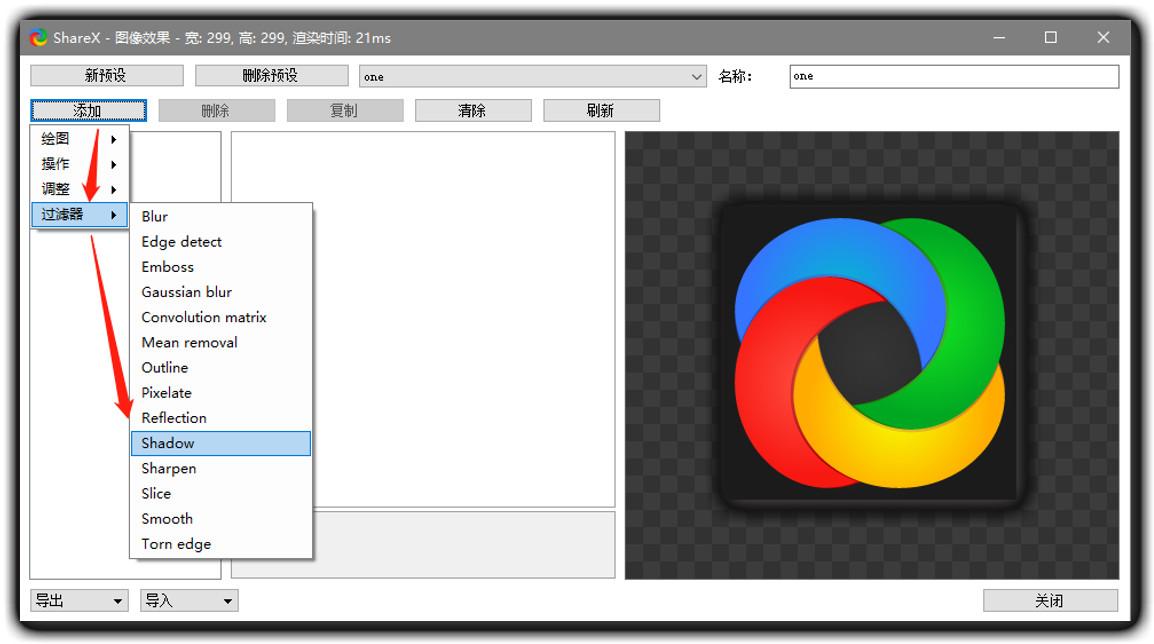This screenshot has width=1154, height=644.
Task: Open the 导入 dropdown button
Action: click(189, 601)
